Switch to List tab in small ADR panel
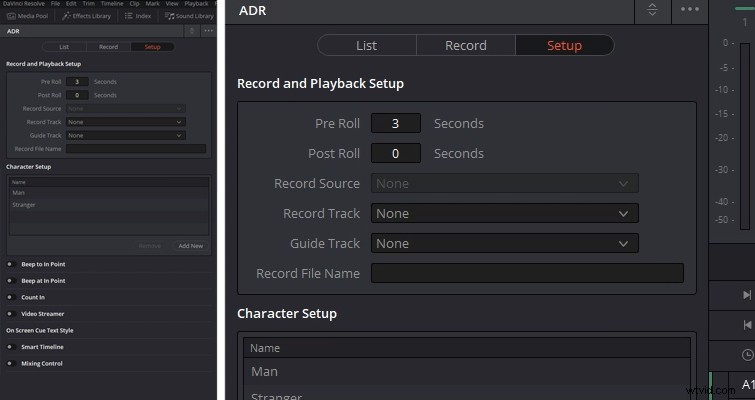Screen dimensions: 755x400 (x=64, y=47)
